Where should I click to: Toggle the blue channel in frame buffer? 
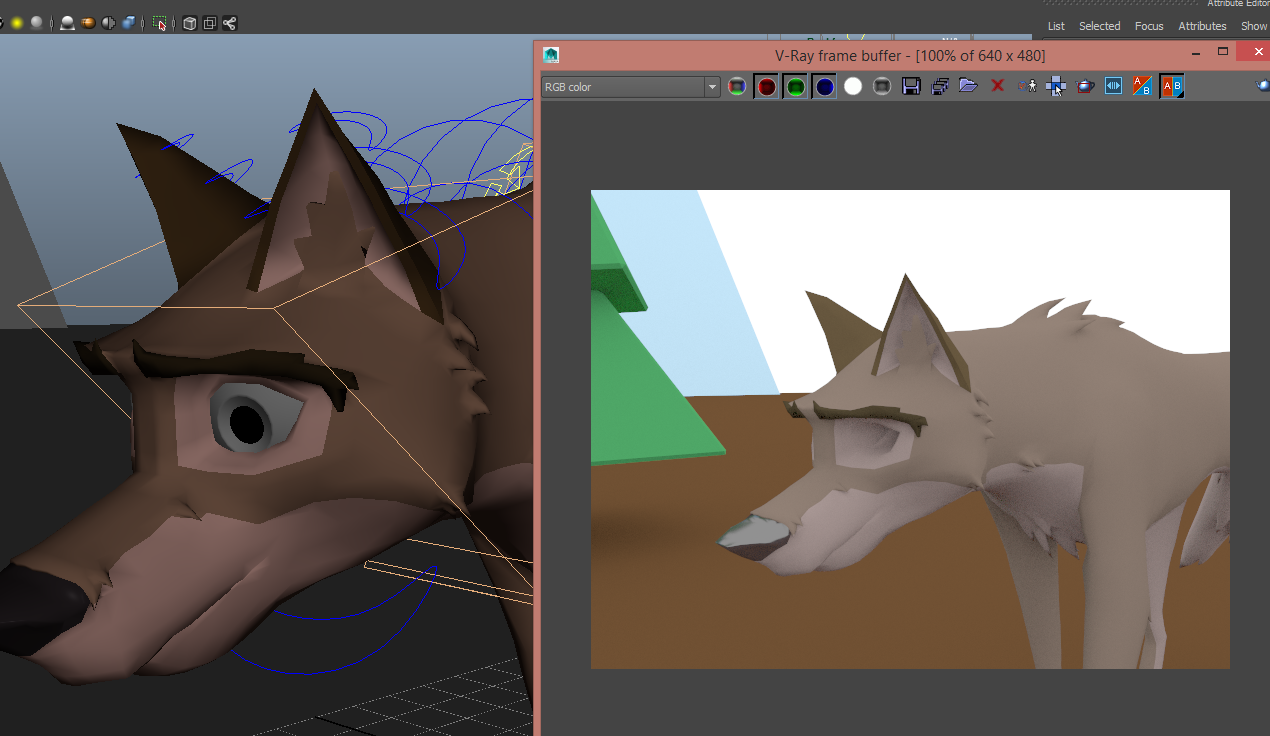click(824, 87)
